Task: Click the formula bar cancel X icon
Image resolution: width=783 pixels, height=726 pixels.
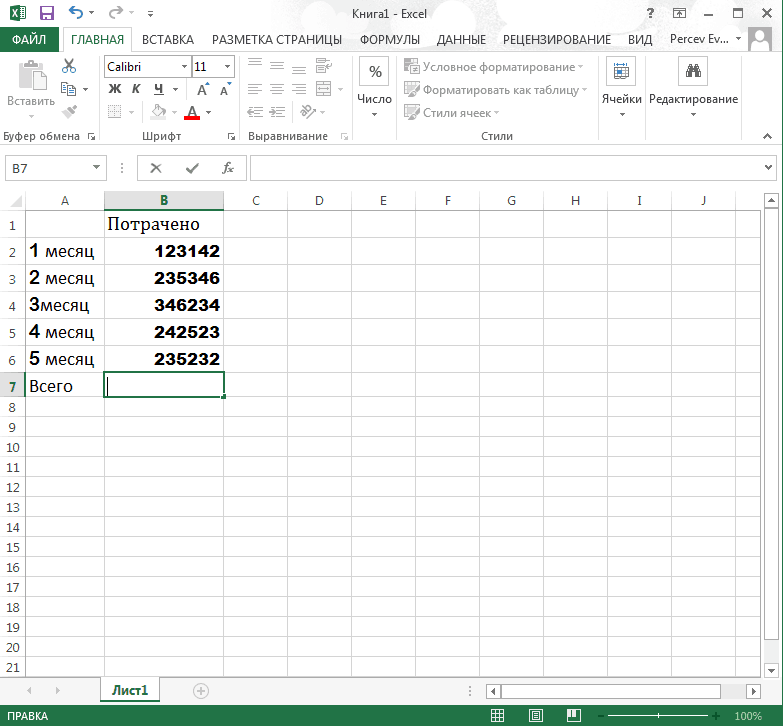Action: tap(156, 168)
